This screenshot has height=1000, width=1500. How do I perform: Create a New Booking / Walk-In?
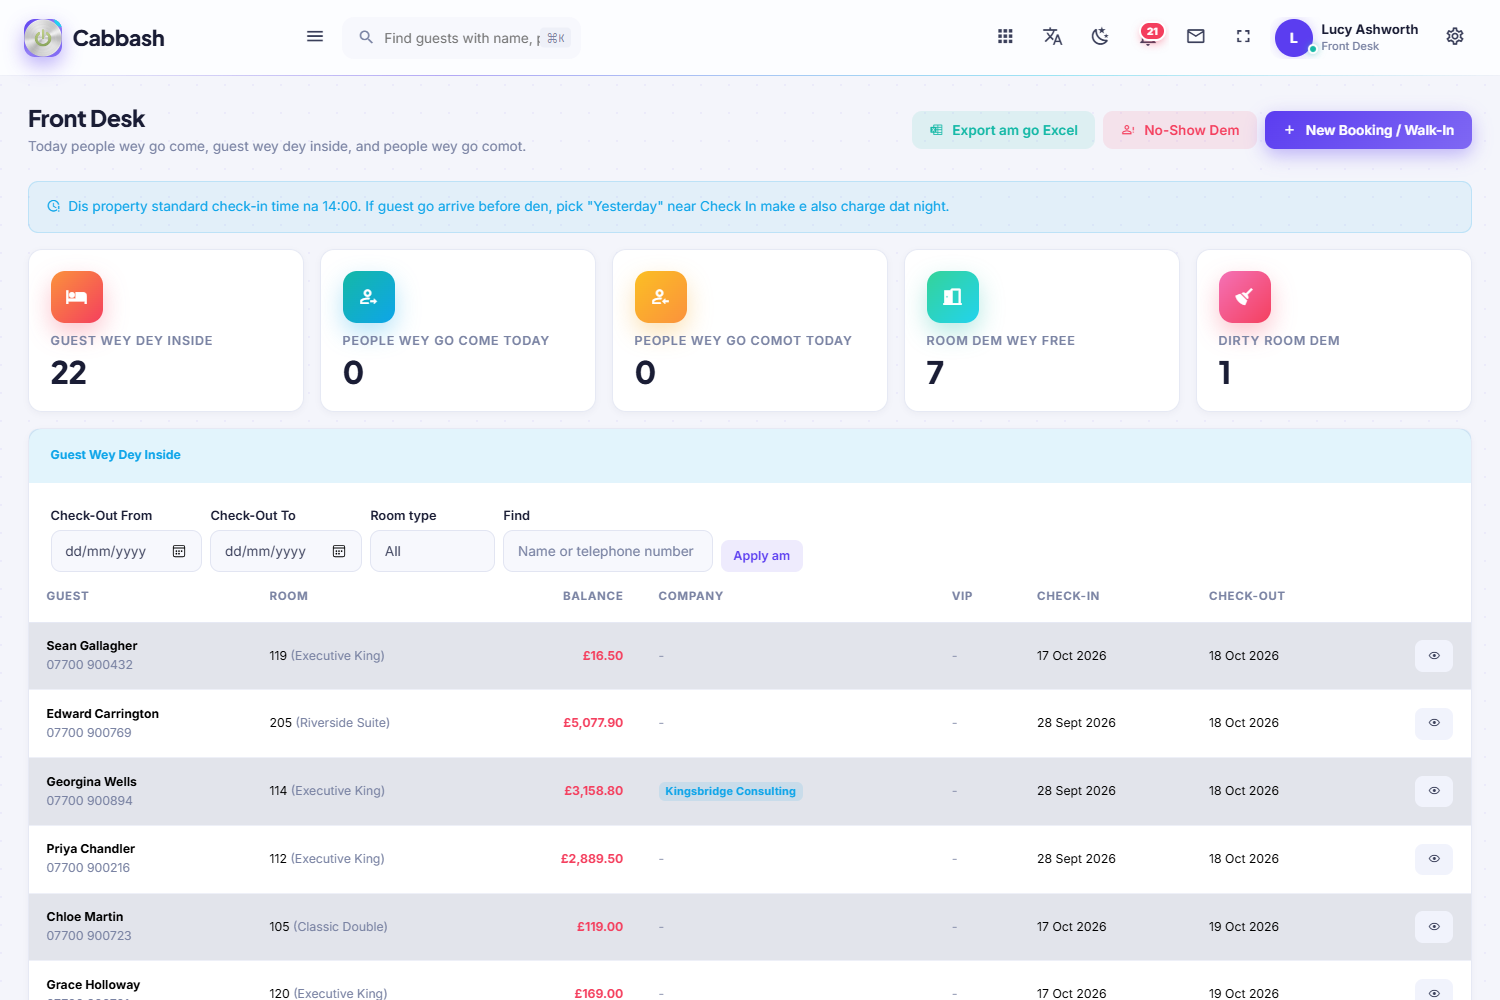coord(1368,130)
